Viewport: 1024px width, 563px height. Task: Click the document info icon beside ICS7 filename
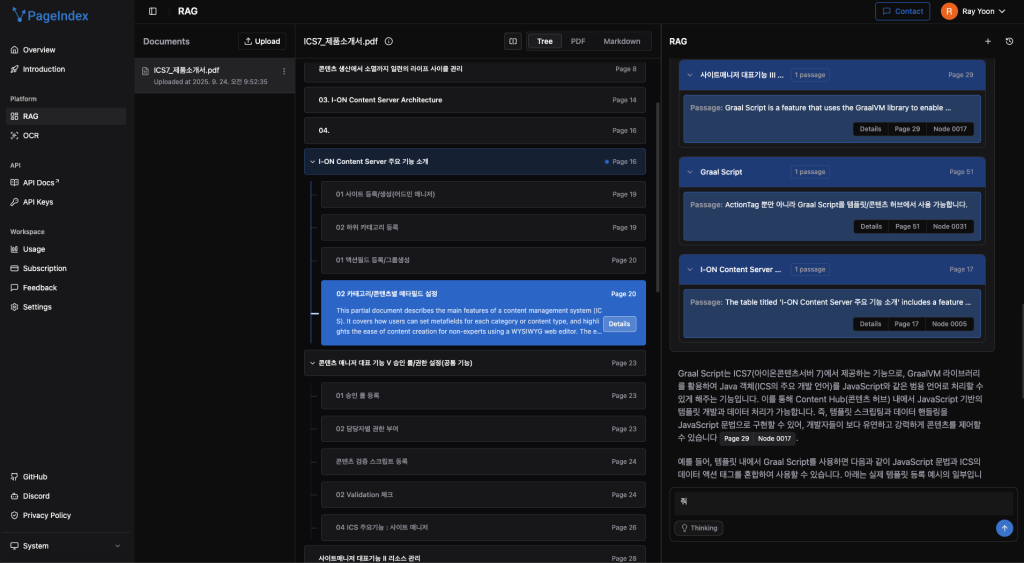point(388,41)
